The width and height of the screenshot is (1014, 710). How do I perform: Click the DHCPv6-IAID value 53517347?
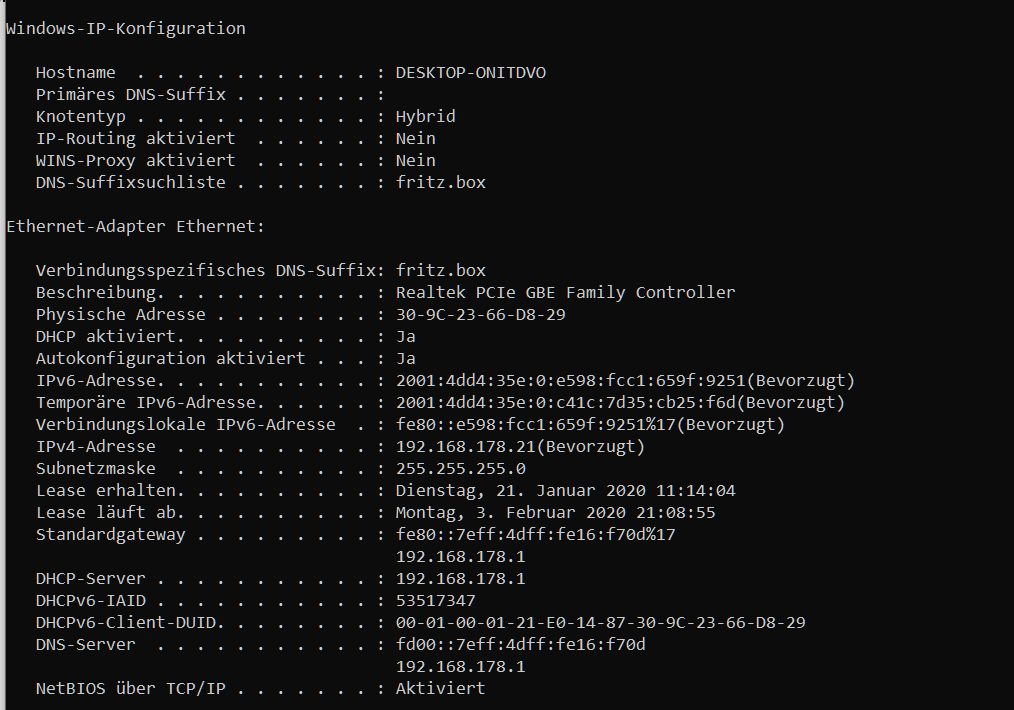[x=435, y=600]
